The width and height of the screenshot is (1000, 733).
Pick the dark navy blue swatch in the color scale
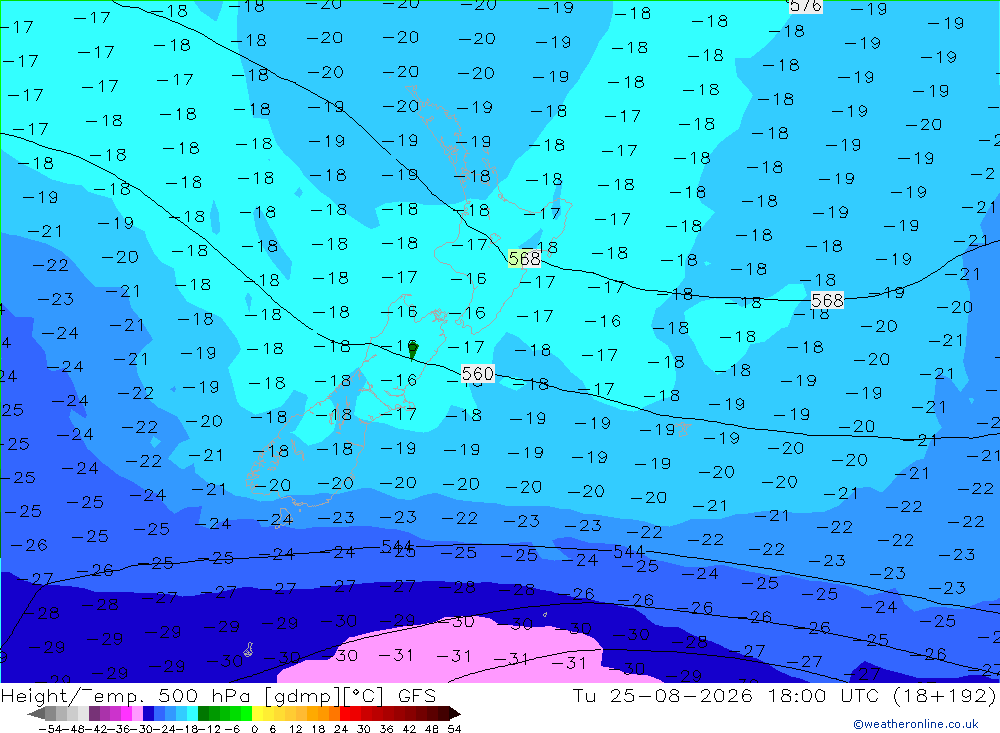tap(148, 714)
